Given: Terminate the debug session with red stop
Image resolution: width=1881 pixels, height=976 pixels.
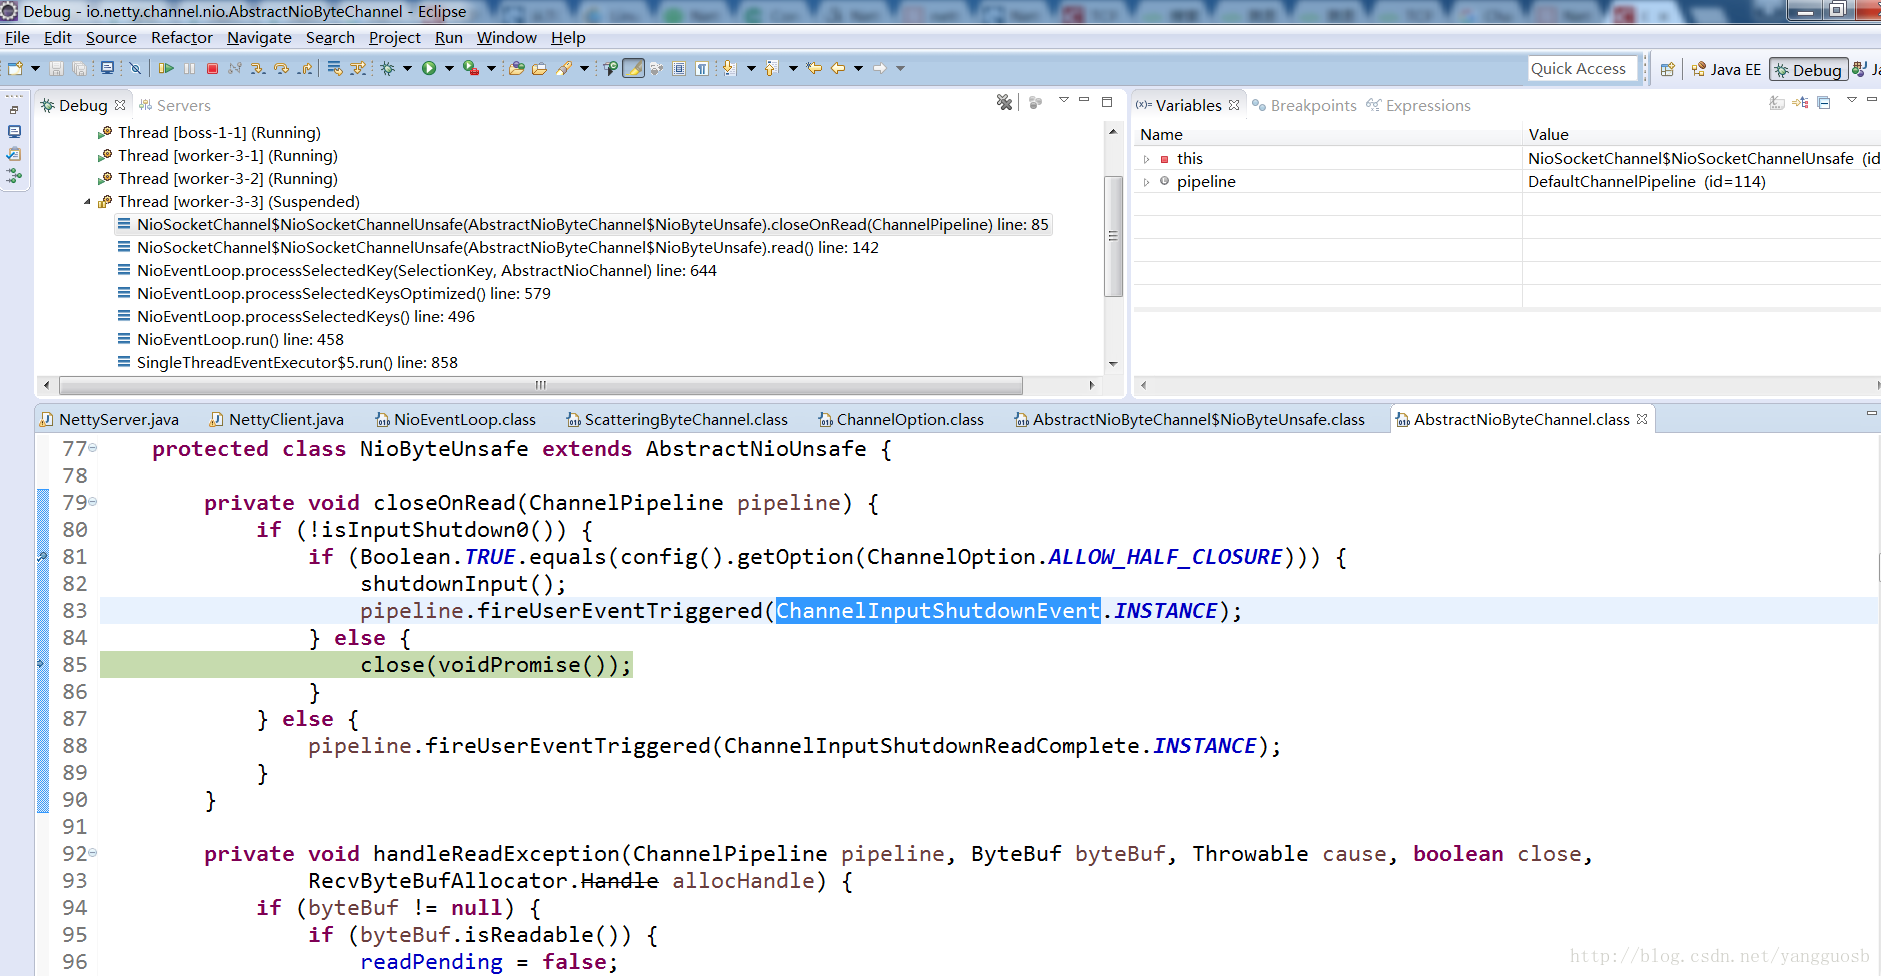Looking at the screenshot, I should pyautogui.click(x=212, y=68).
